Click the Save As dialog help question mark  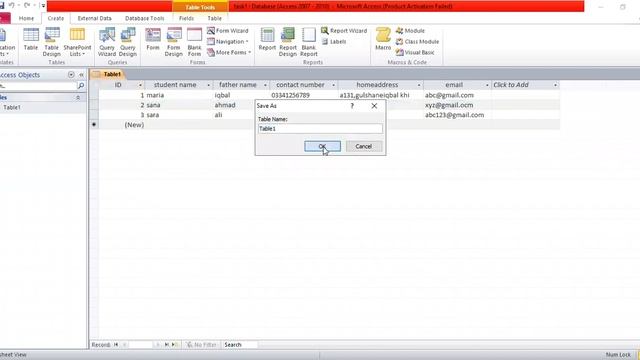point(352,106)
